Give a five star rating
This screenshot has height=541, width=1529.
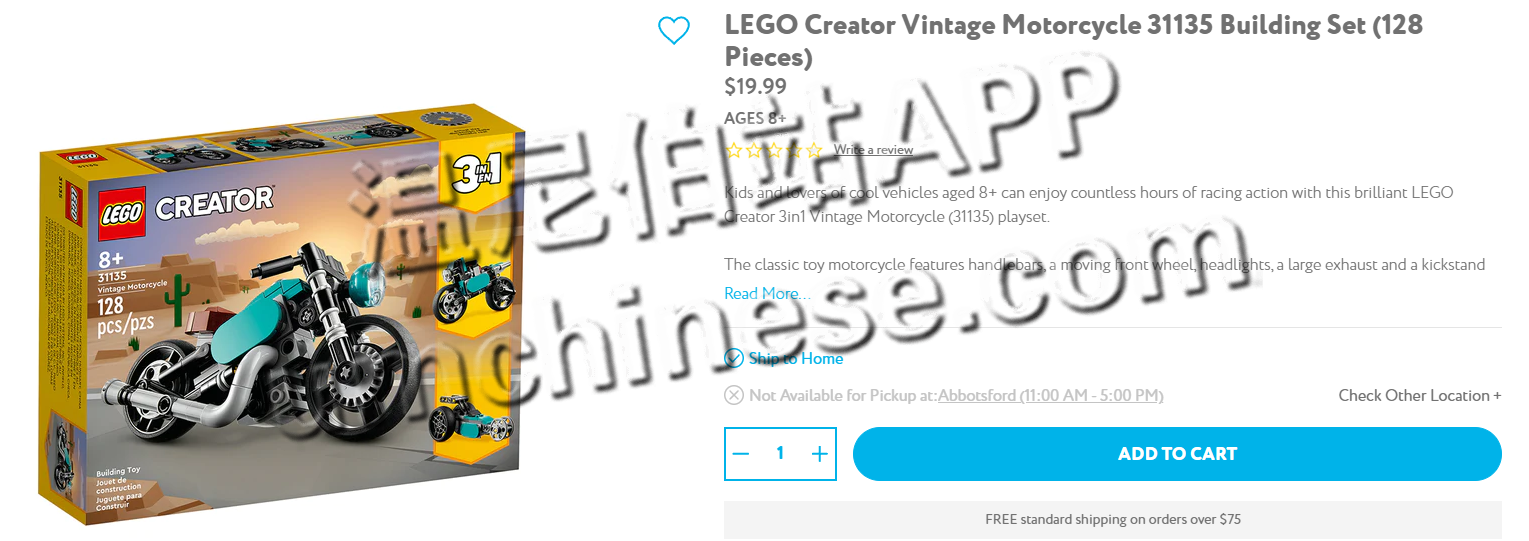coord(813,150)
